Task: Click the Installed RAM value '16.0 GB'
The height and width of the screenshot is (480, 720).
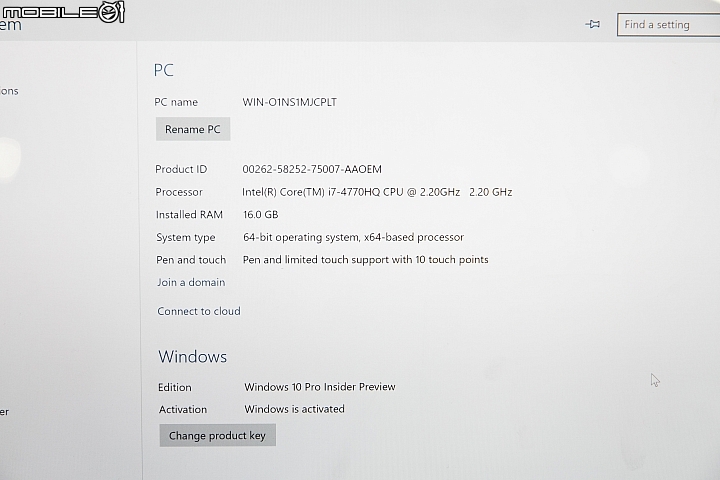Action: [x=260, y=215]
